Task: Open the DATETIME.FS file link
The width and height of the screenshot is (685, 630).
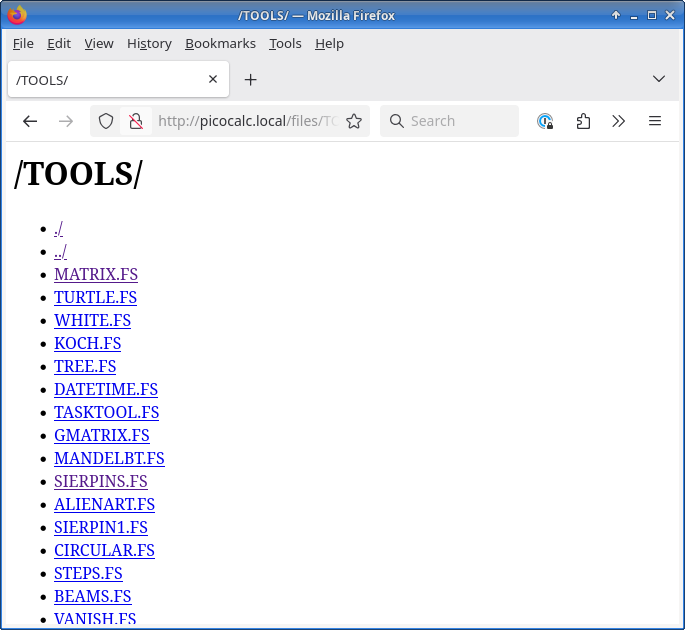Action: pos(106,390)
